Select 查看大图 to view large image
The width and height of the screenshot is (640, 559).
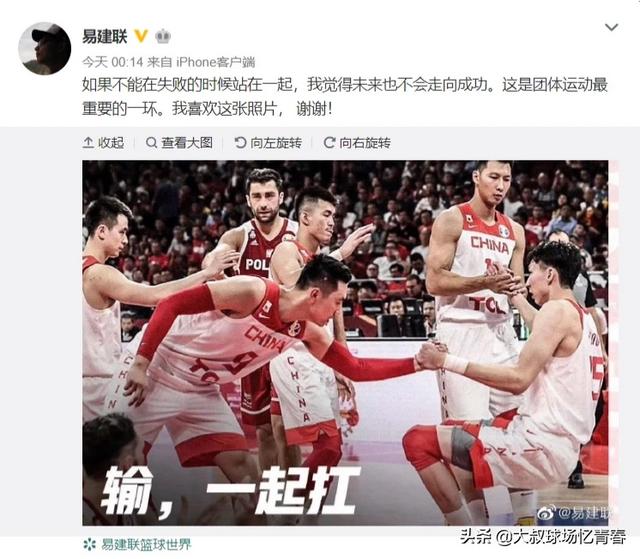pyautogui.click(x=179, y=143)
